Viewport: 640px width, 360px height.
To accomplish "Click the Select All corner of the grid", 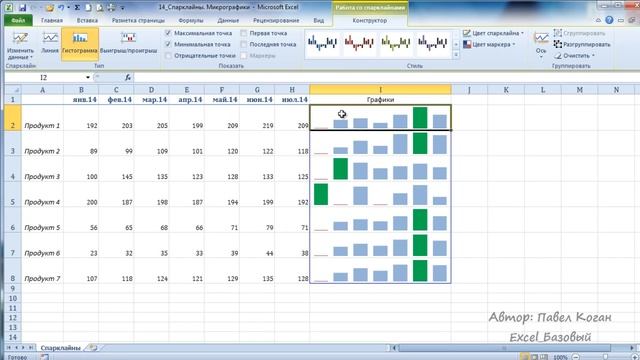I will click(13, 89).
